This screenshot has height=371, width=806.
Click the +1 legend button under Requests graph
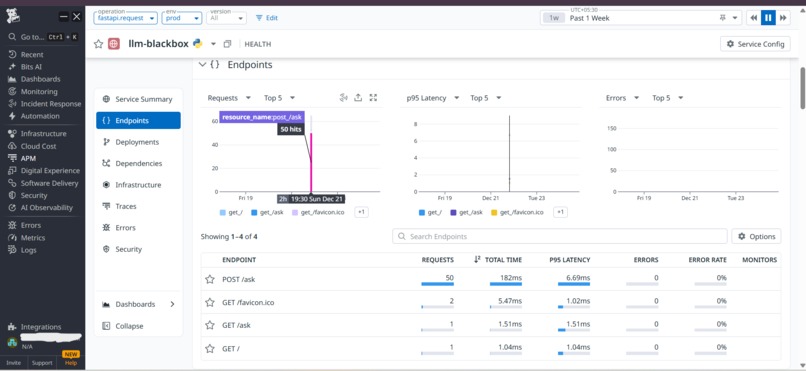click(361, 212)
